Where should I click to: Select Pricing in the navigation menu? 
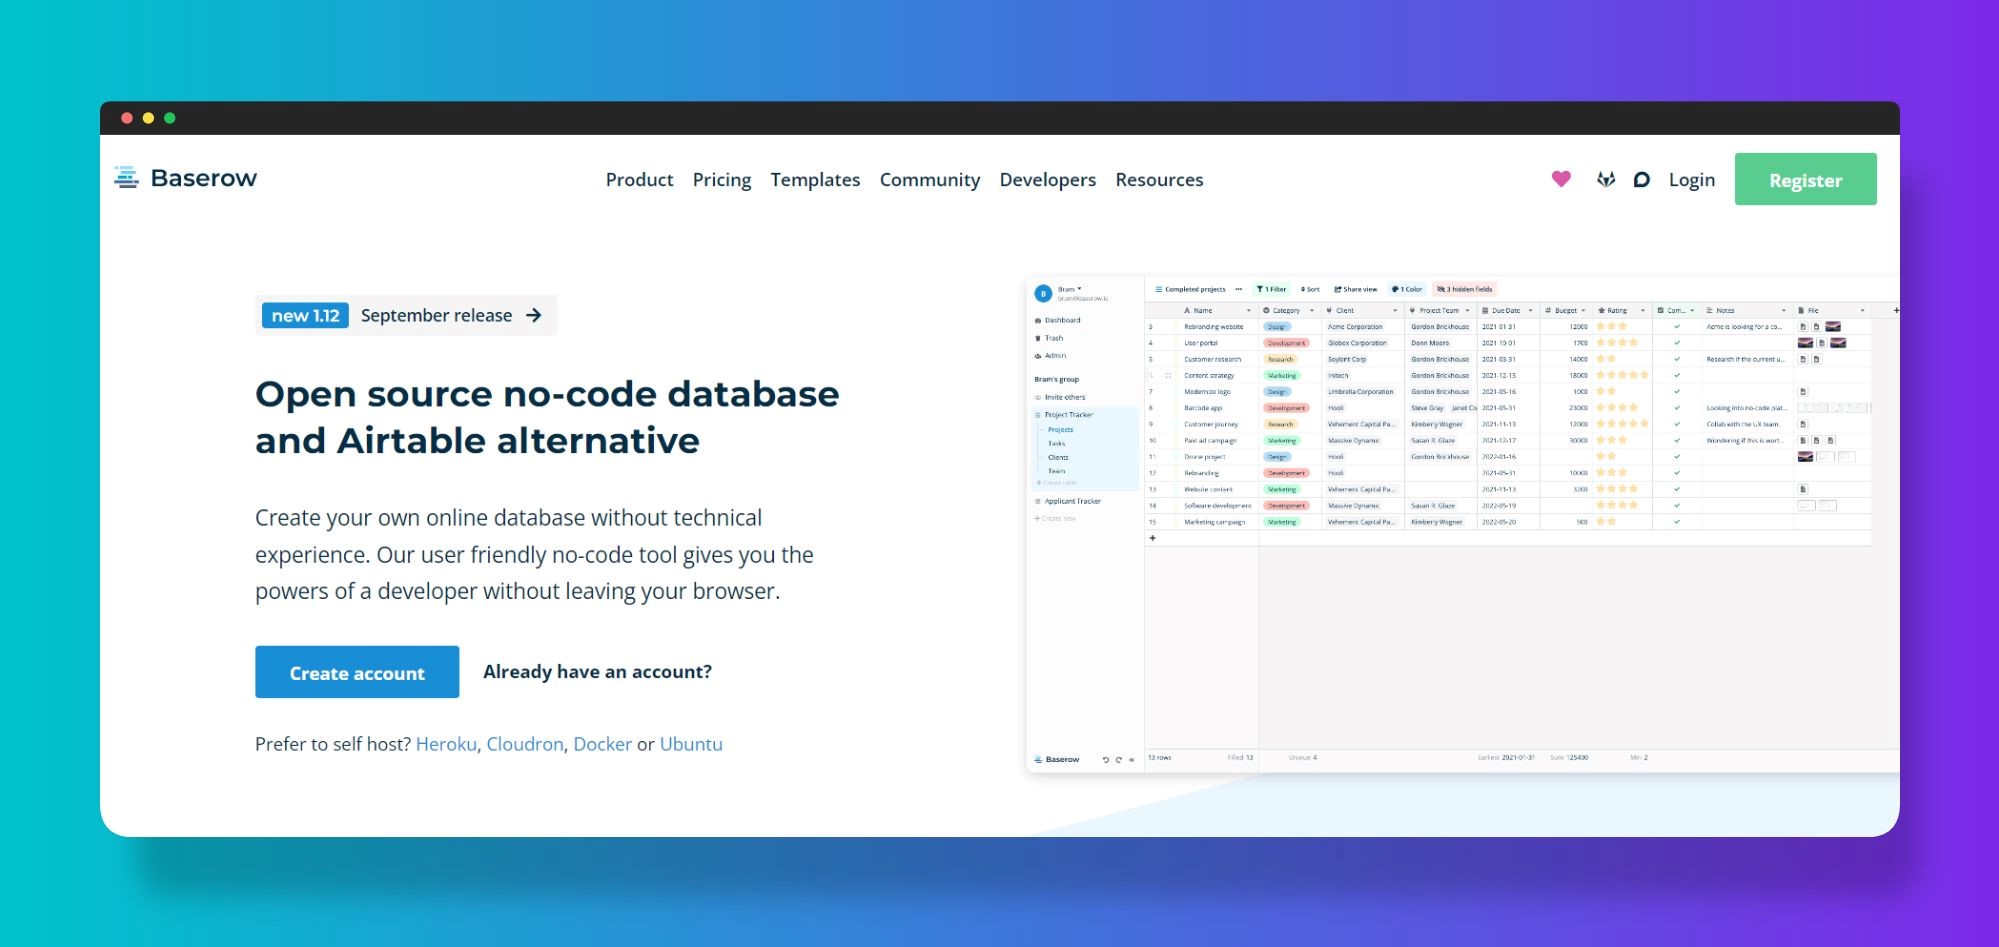[x=722, y=180]
